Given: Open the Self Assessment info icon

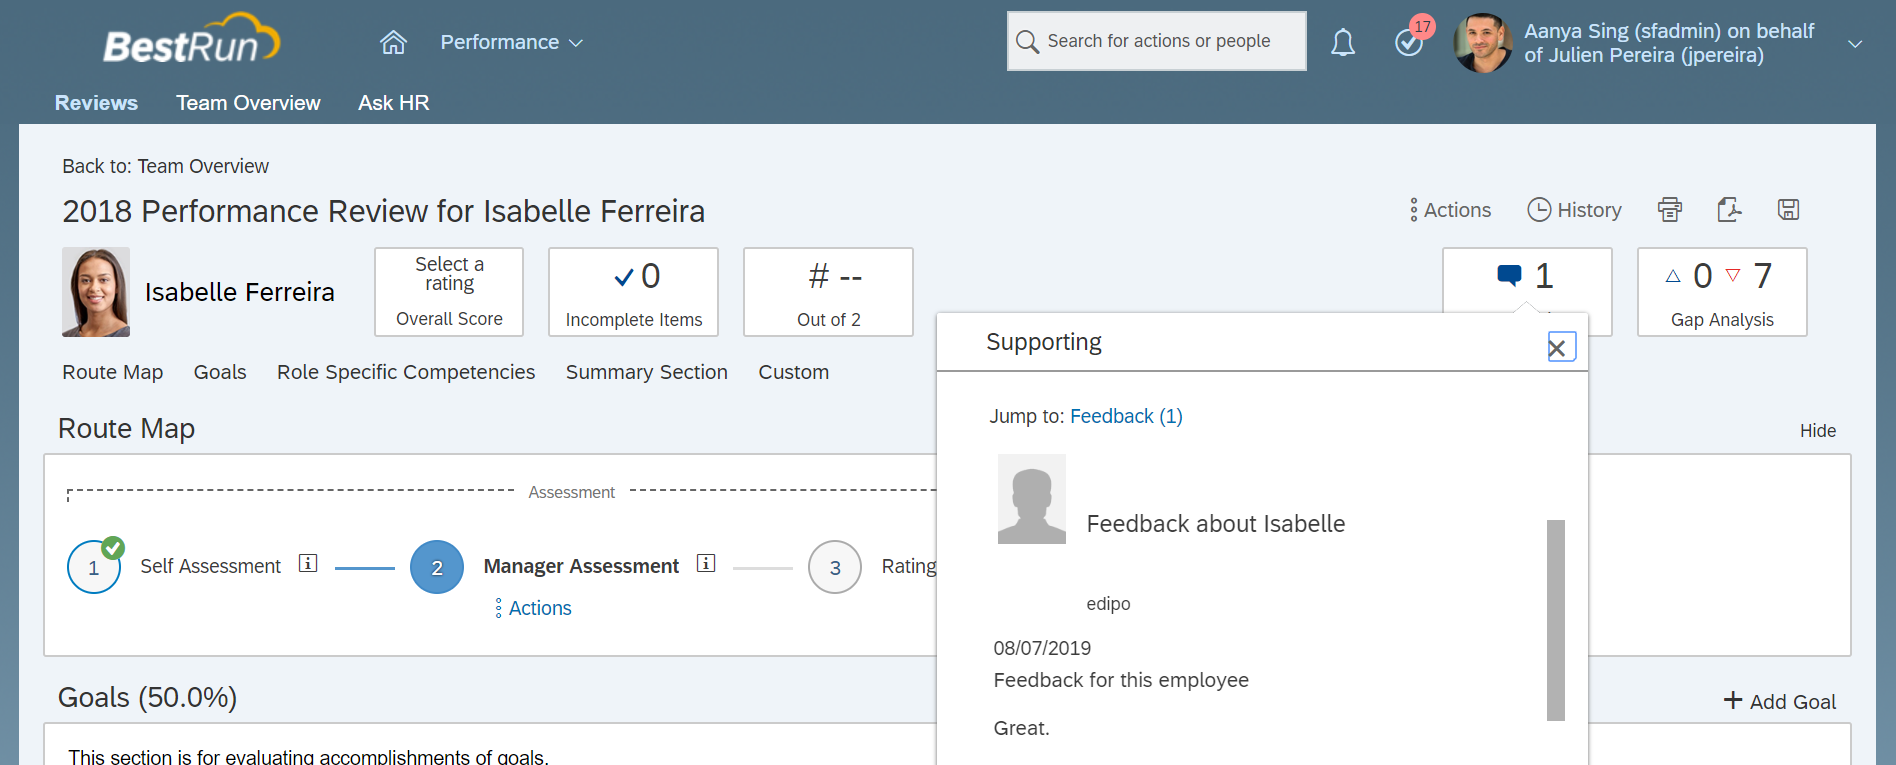Looking at the screenshot, I should pos(308,563).
